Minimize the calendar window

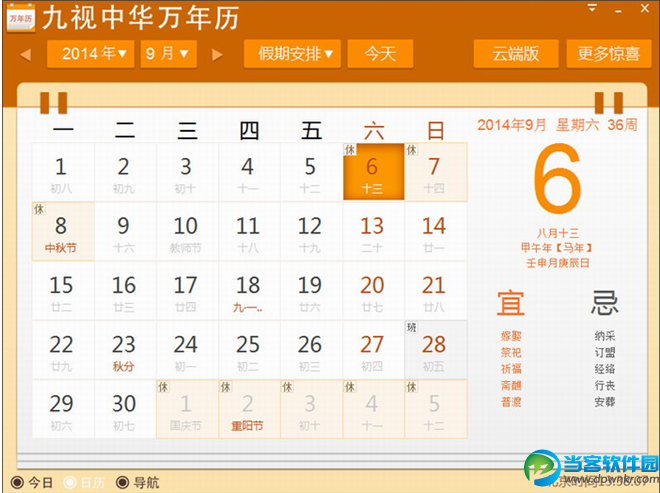click(x=618, y=9)
